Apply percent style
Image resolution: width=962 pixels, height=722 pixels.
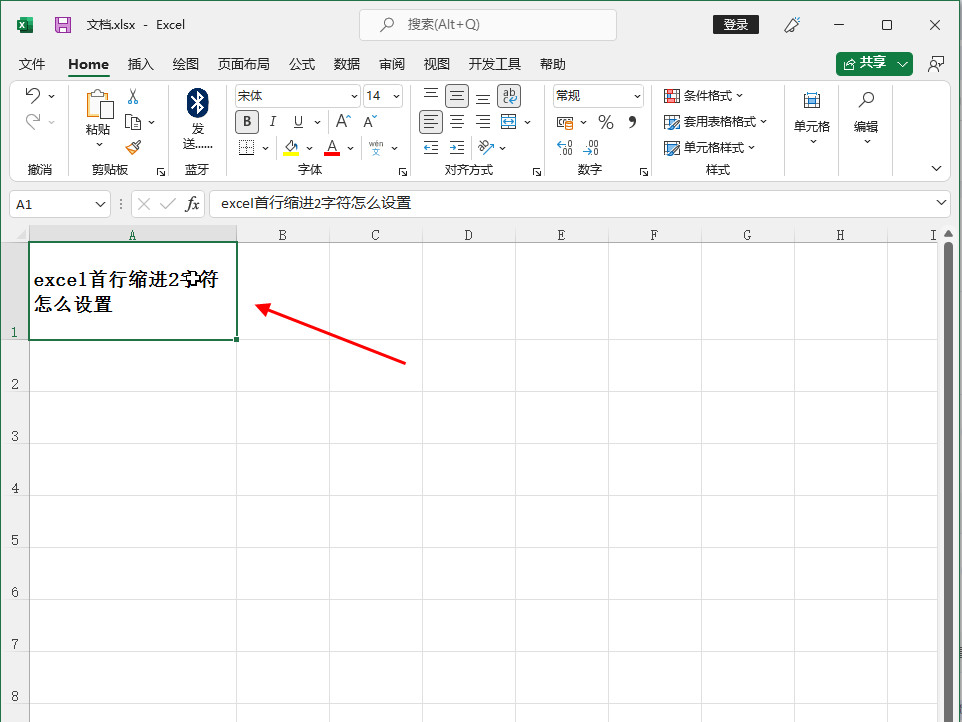click(606, 122)
